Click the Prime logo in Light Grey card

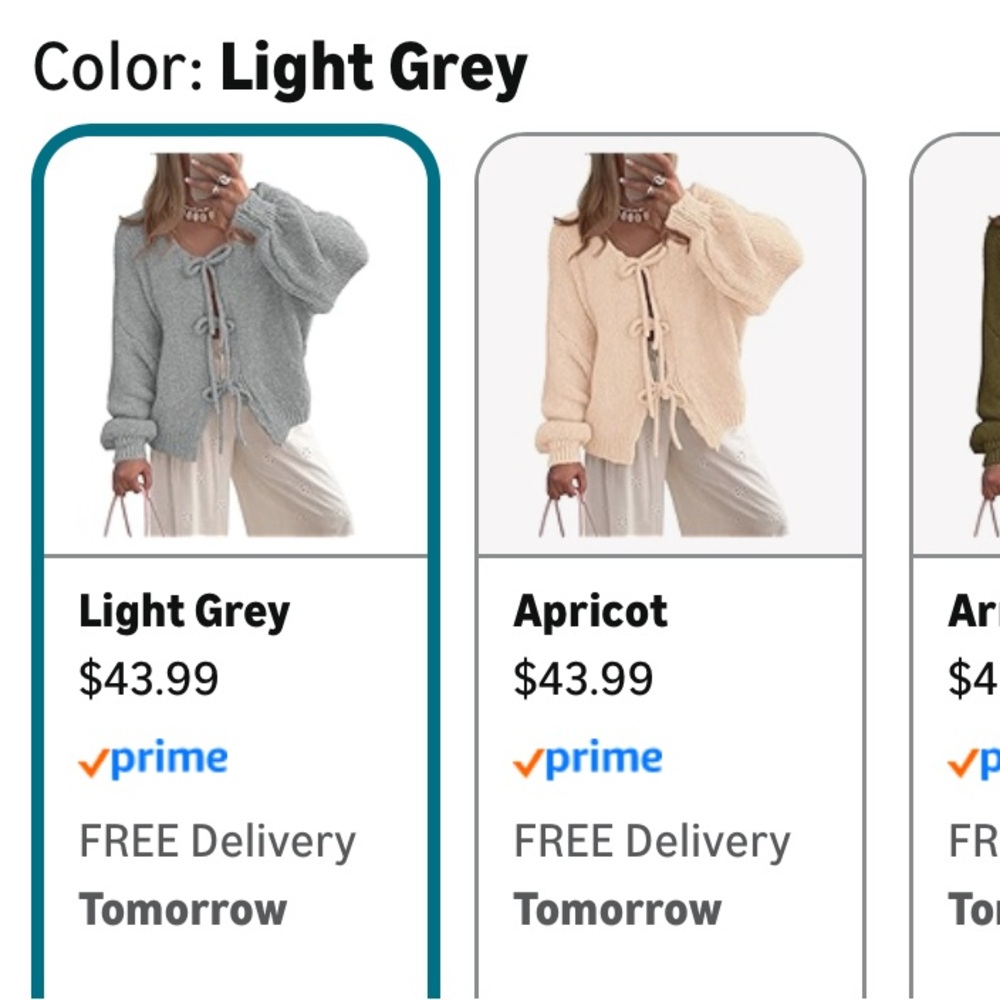coord(153,759)
